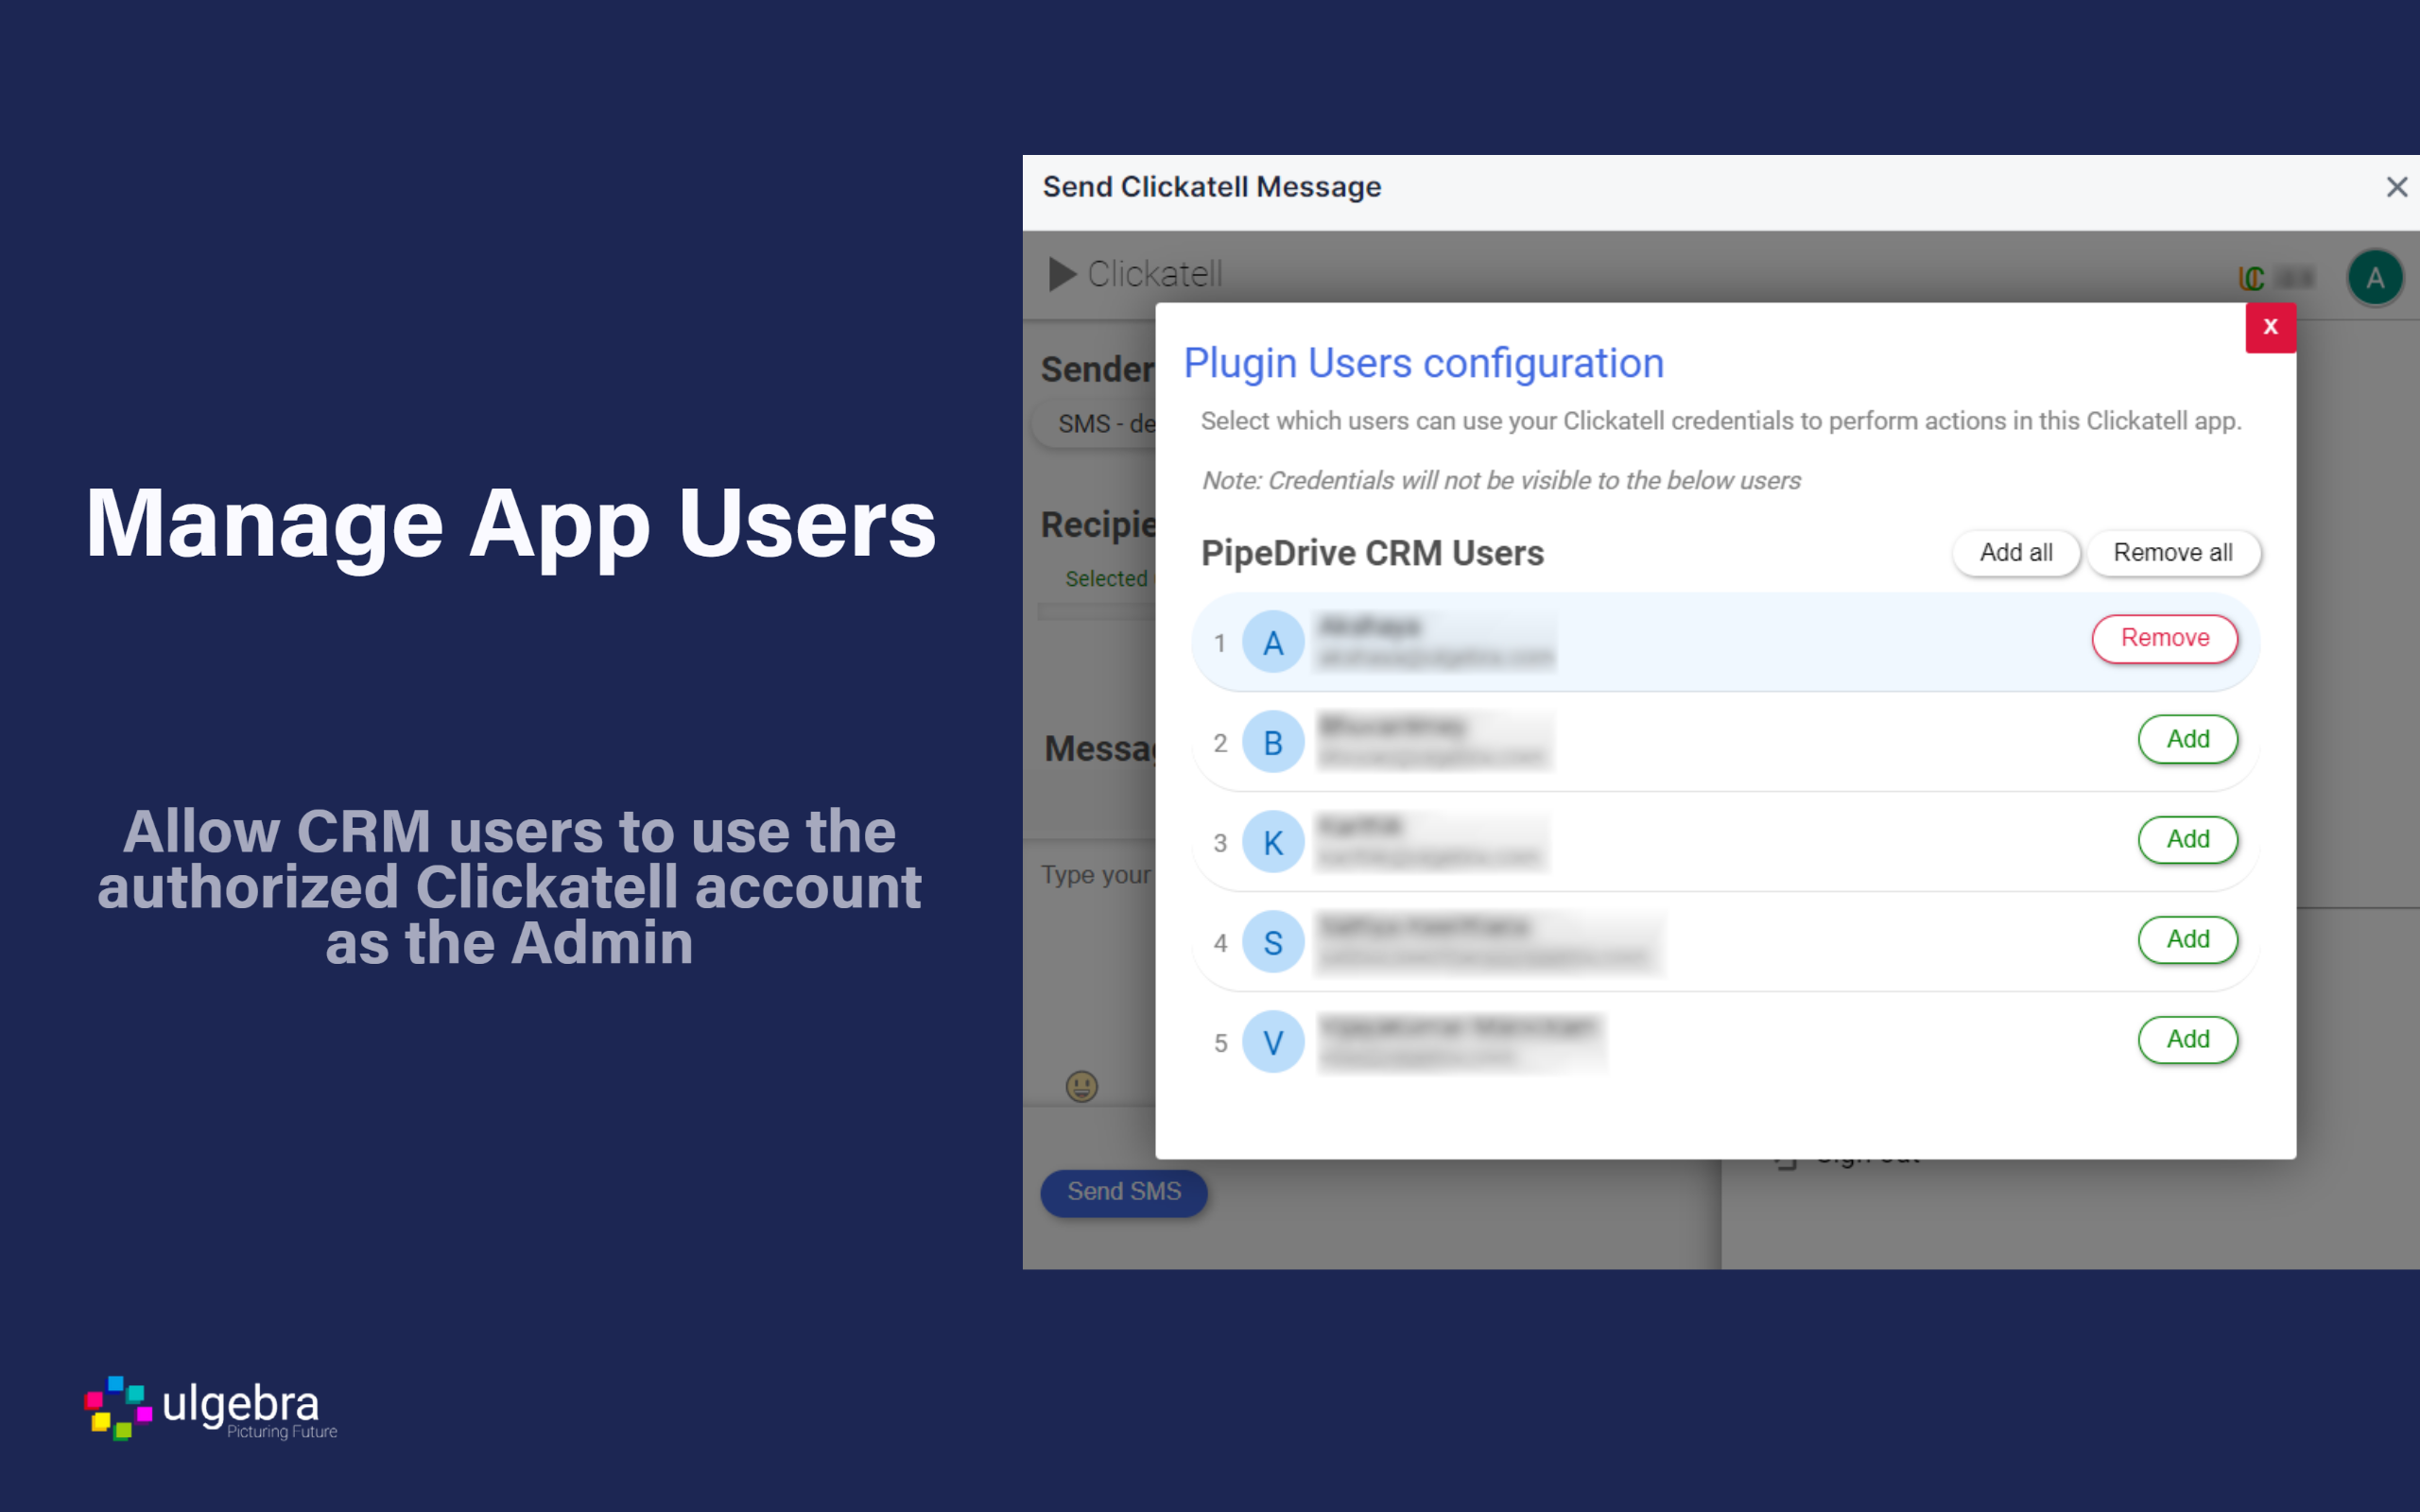Click the S avatar in row 4
Screen dimensions: 2420x1512
tap(1273, 942)
